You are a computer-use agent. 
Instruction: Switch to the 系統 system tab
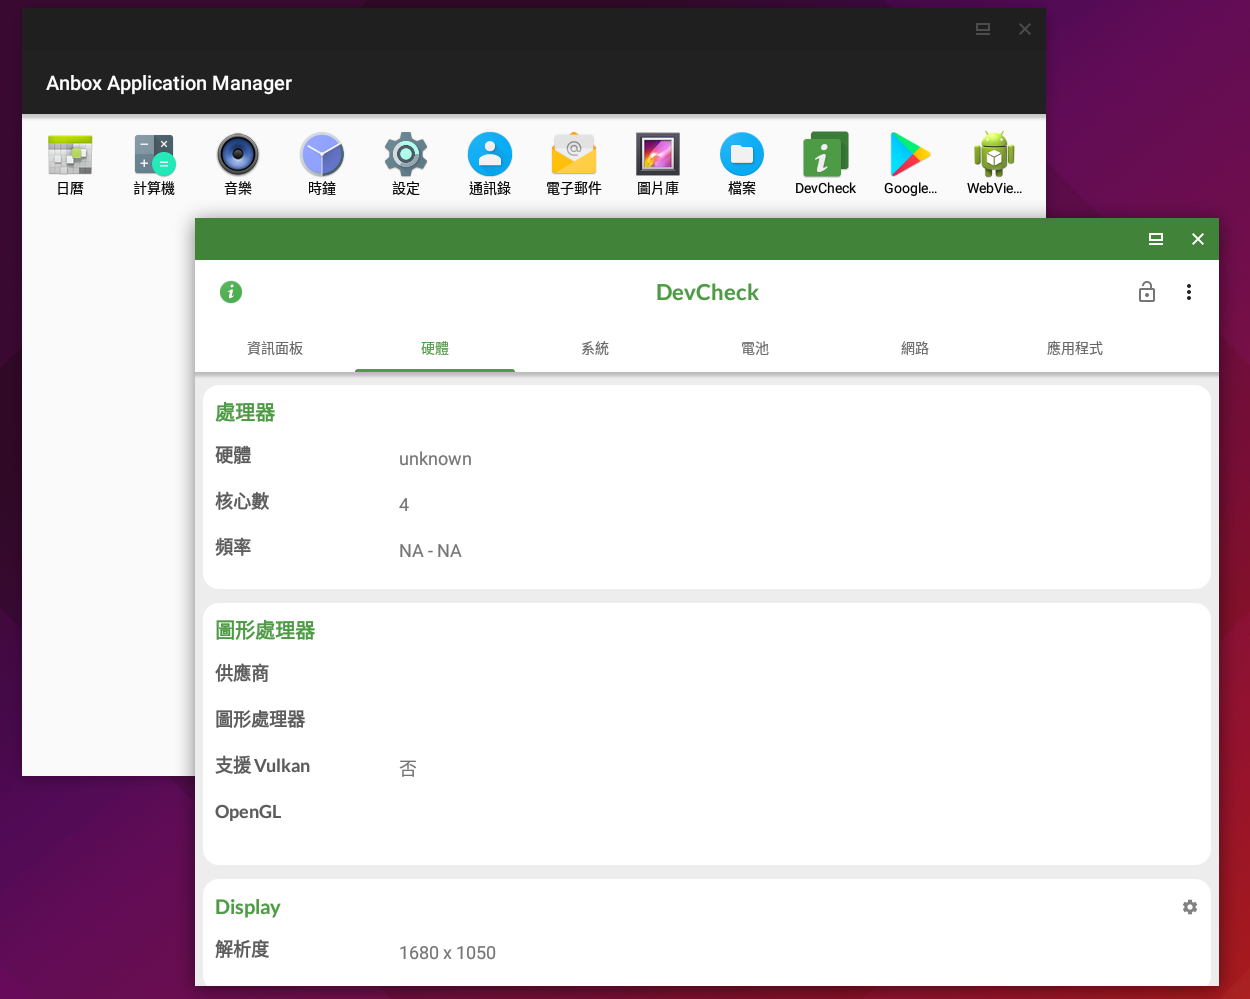tap(595, 348)
